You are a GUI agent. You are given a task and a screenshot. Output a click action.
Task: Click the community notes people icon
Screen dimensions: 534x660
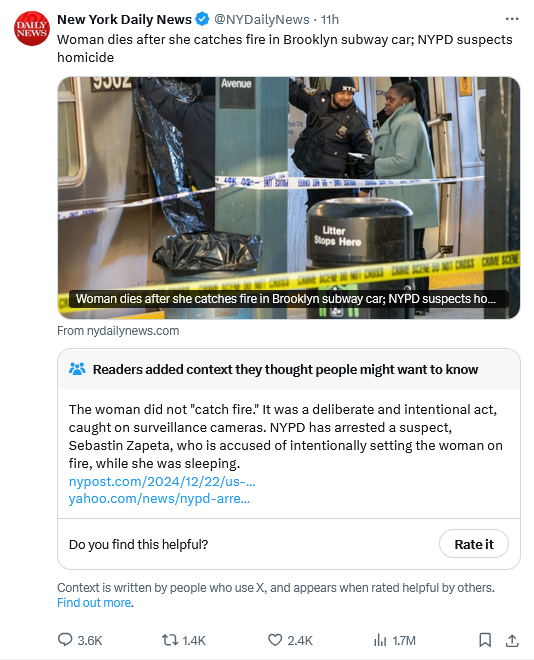(x=77, y=369)
